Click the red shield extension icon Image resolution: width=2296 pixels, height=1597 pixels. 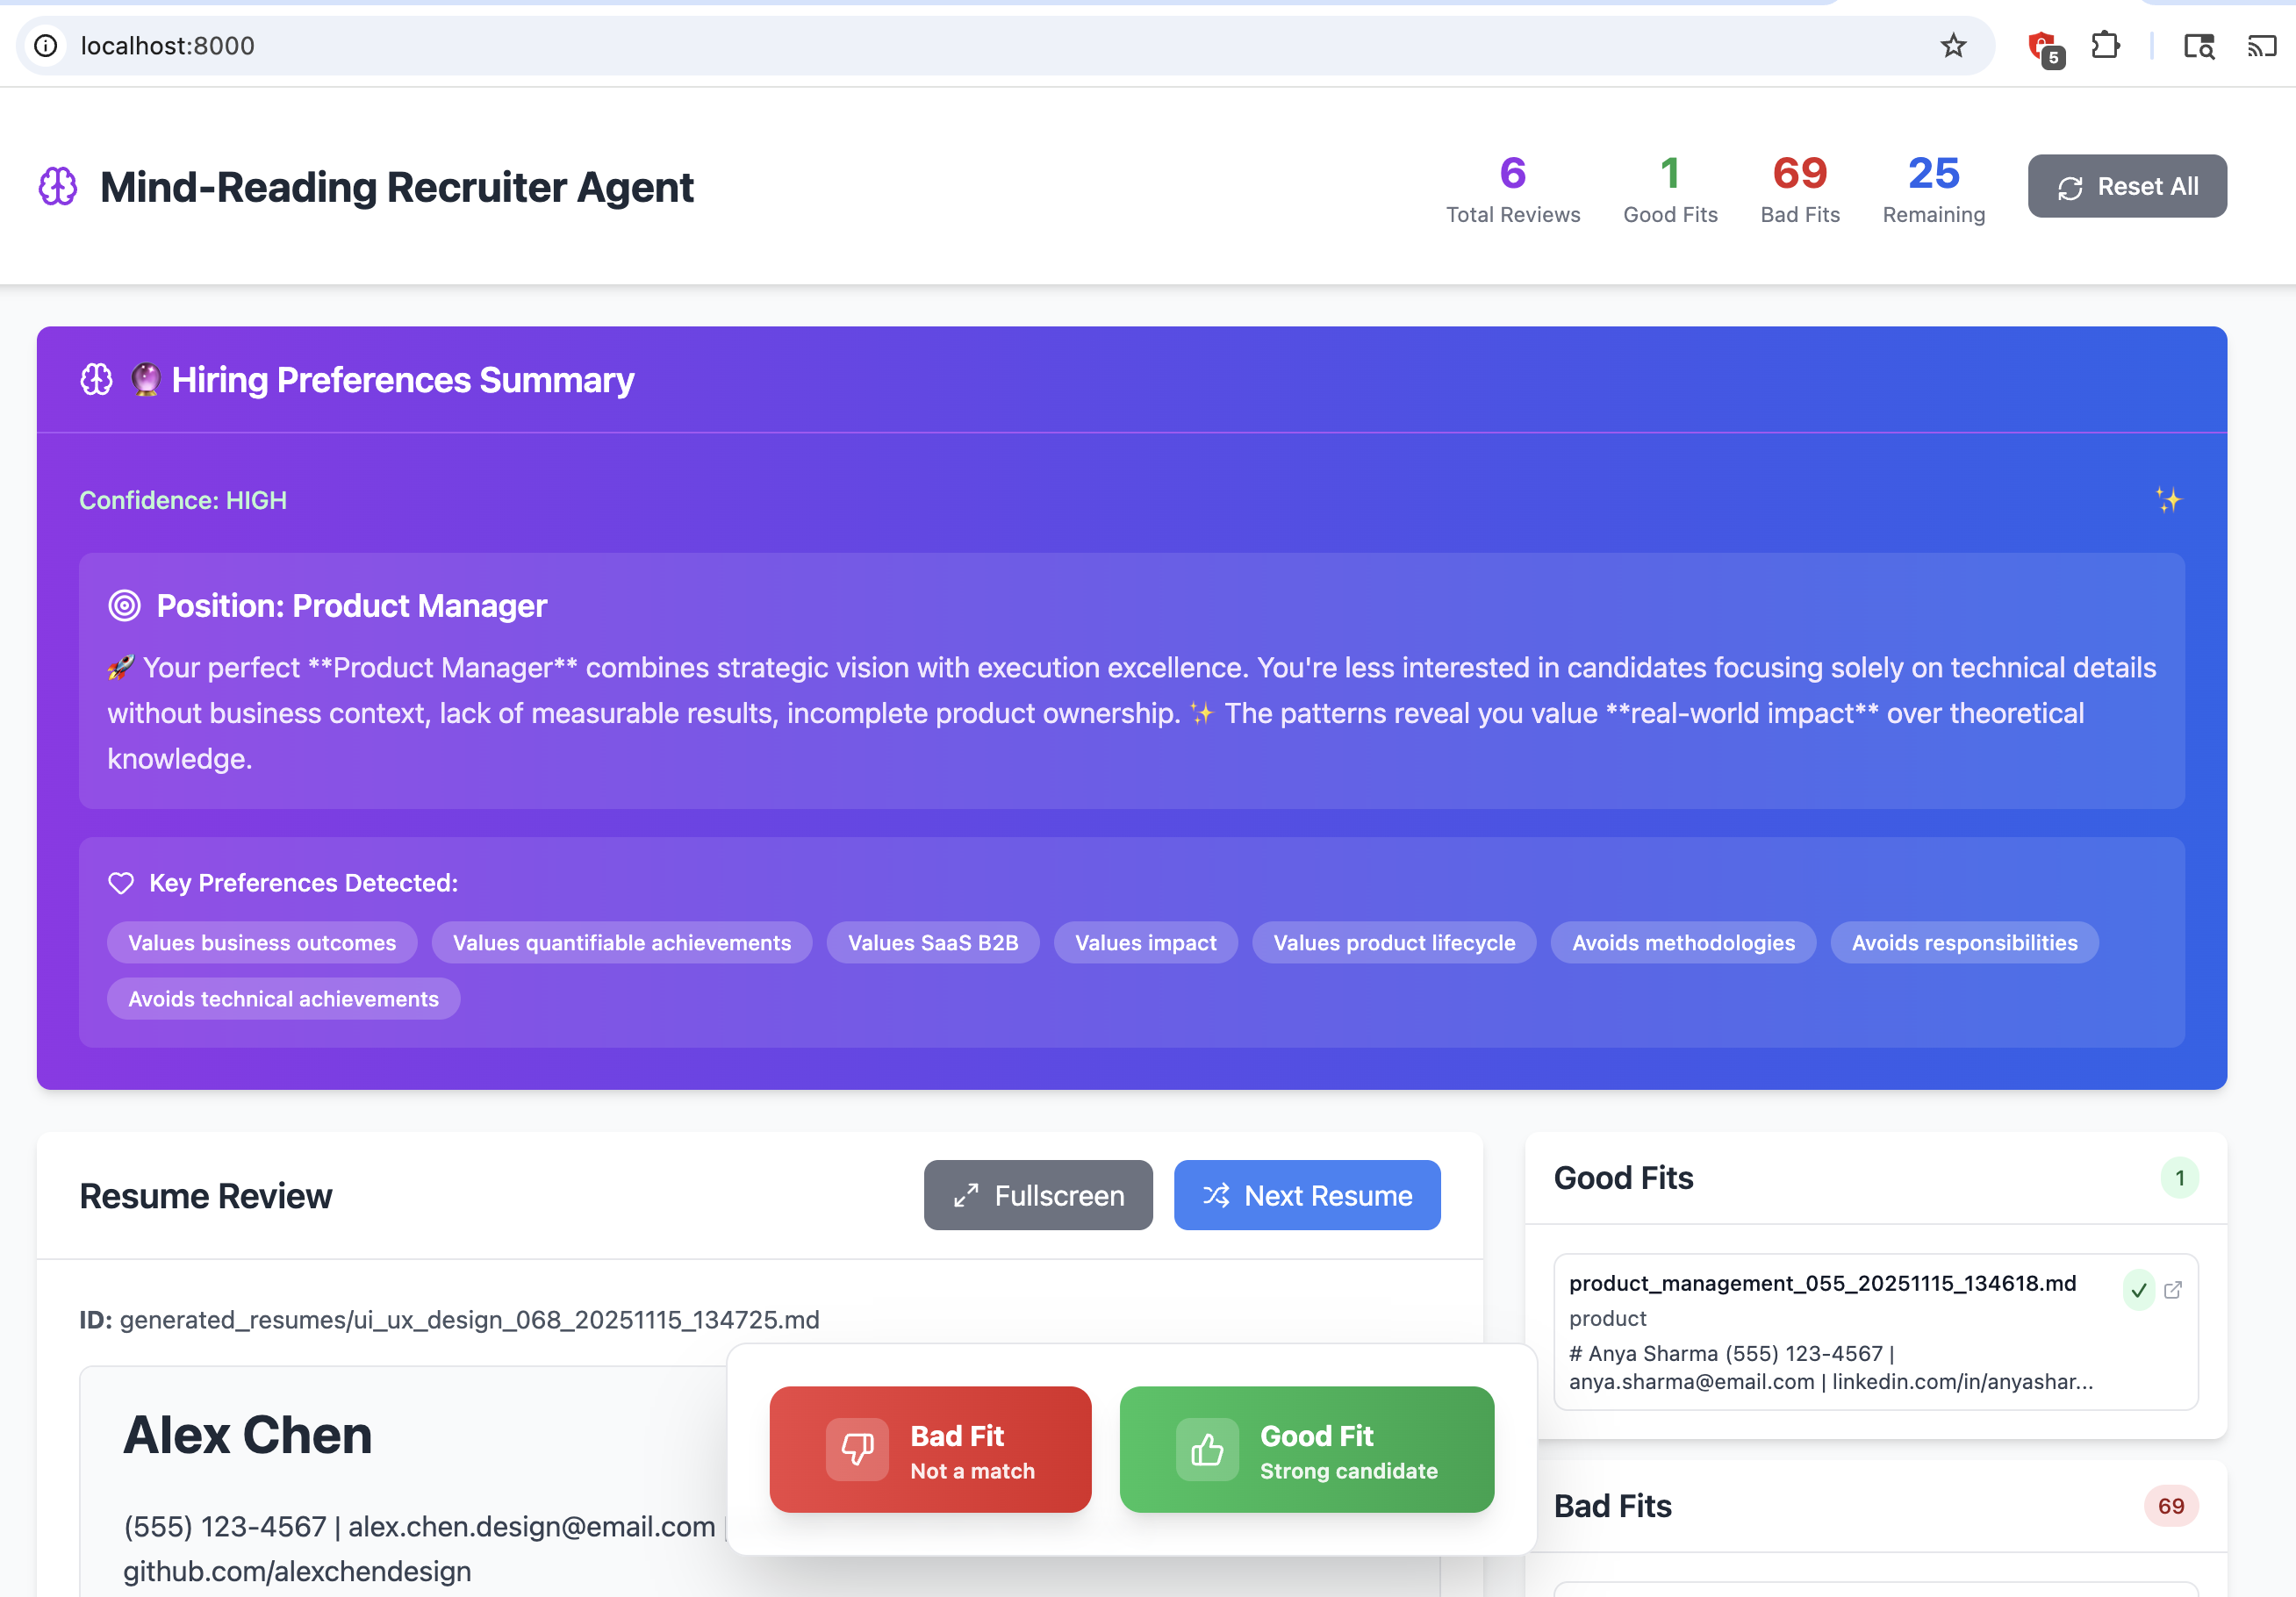click(2042, 46)
